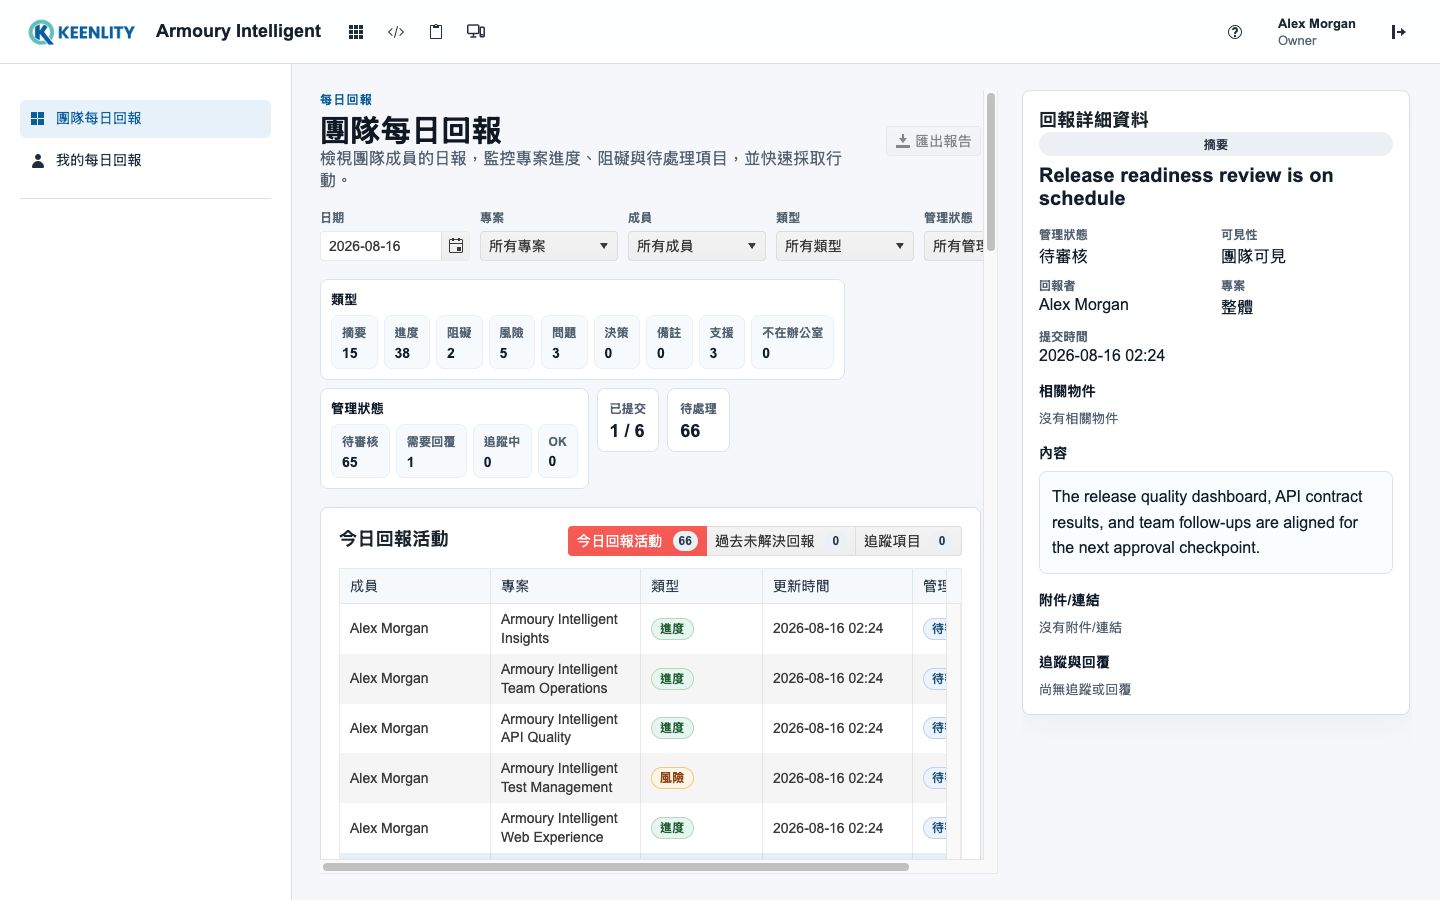Switch to 追蹤項目 tab

908,541
